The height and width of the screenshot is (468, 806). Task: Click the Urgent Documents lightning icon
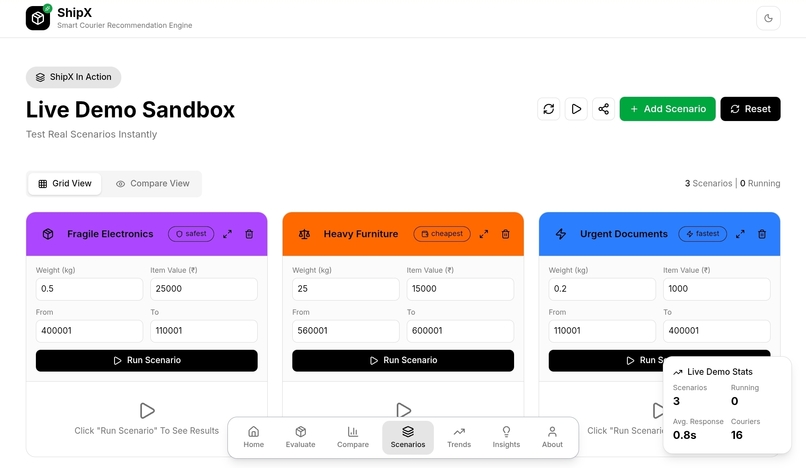point(561,234)
